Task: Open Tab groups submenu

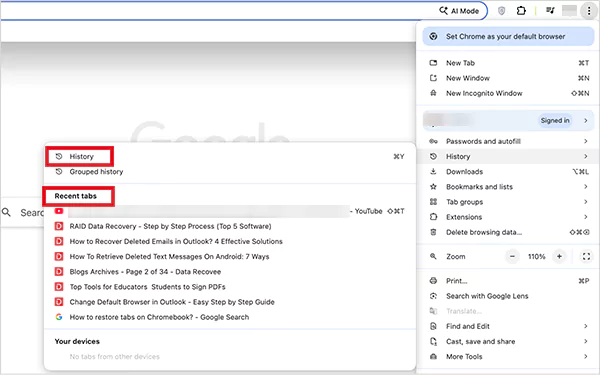Action: [x=508, y=202]
